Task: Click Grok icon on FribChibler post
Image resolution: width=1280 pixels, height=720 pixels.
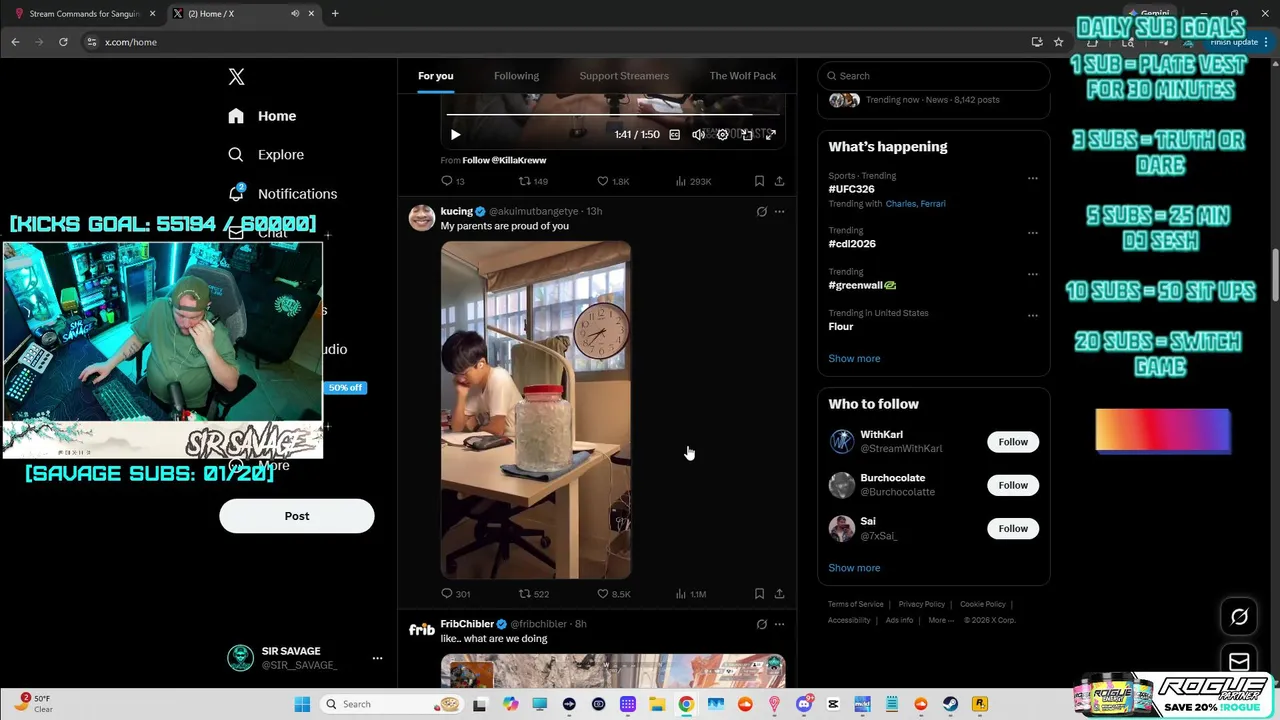Action: click(x=761, y=625)
